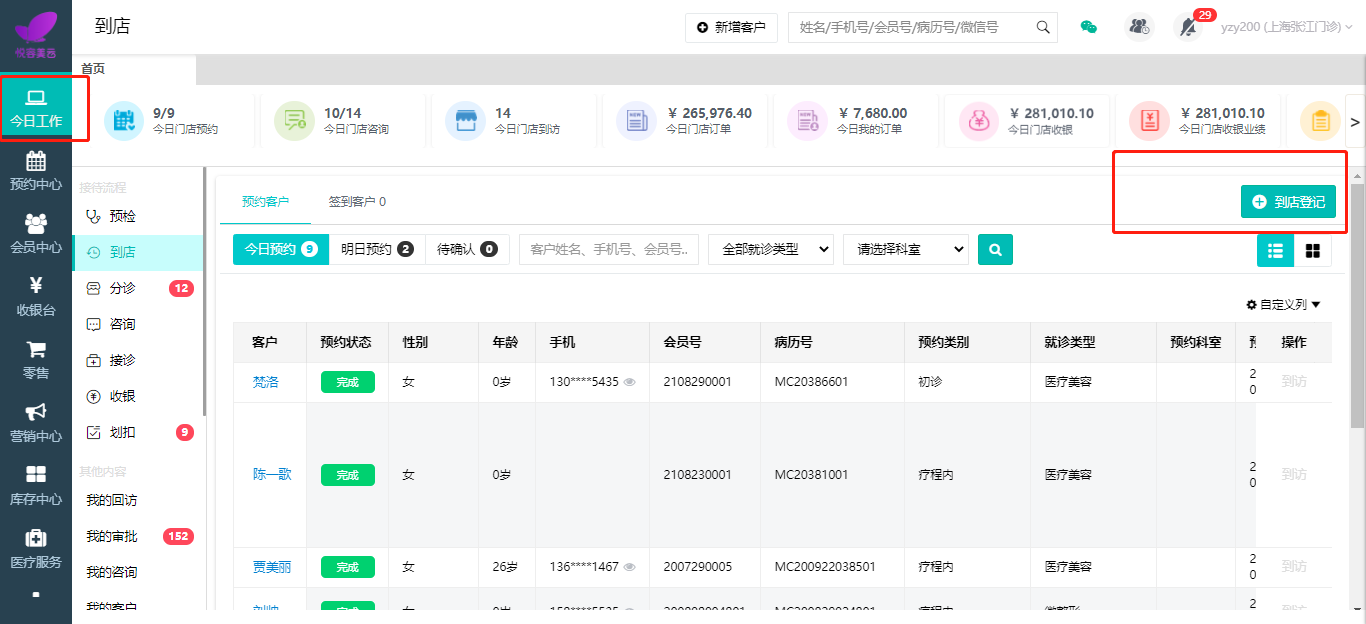Go to 会员中心 members icon
Image resolution: width=1366 pixels, height=624 pixels.
point(36,224)
